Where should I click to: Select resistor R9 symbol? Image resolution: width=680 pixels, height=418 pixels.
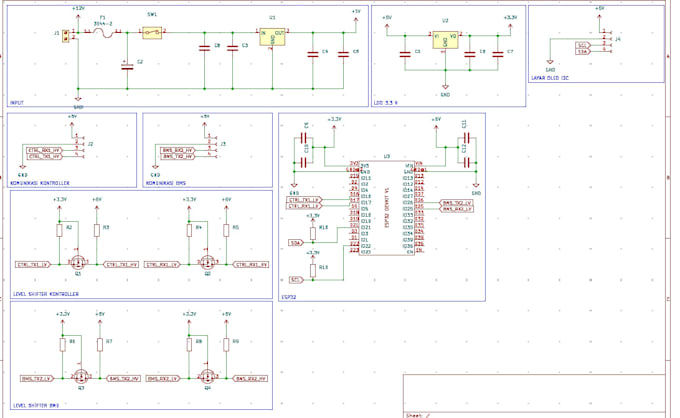point(226,345)
